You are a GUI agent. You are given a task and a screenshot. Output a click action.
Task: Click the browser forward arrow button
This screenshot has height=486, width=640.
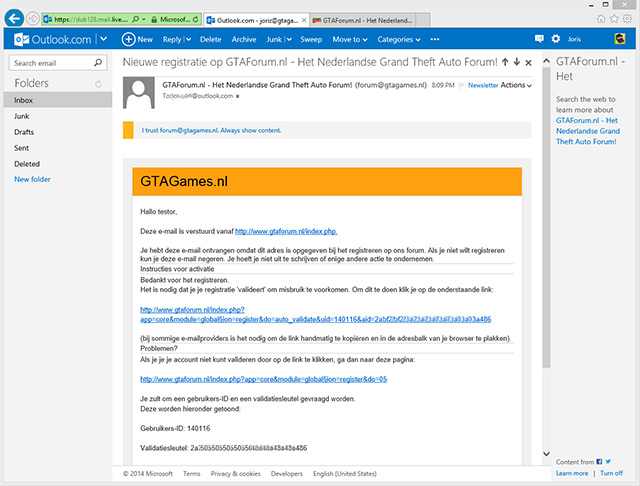pyautogui.click(x=32, y=19)
